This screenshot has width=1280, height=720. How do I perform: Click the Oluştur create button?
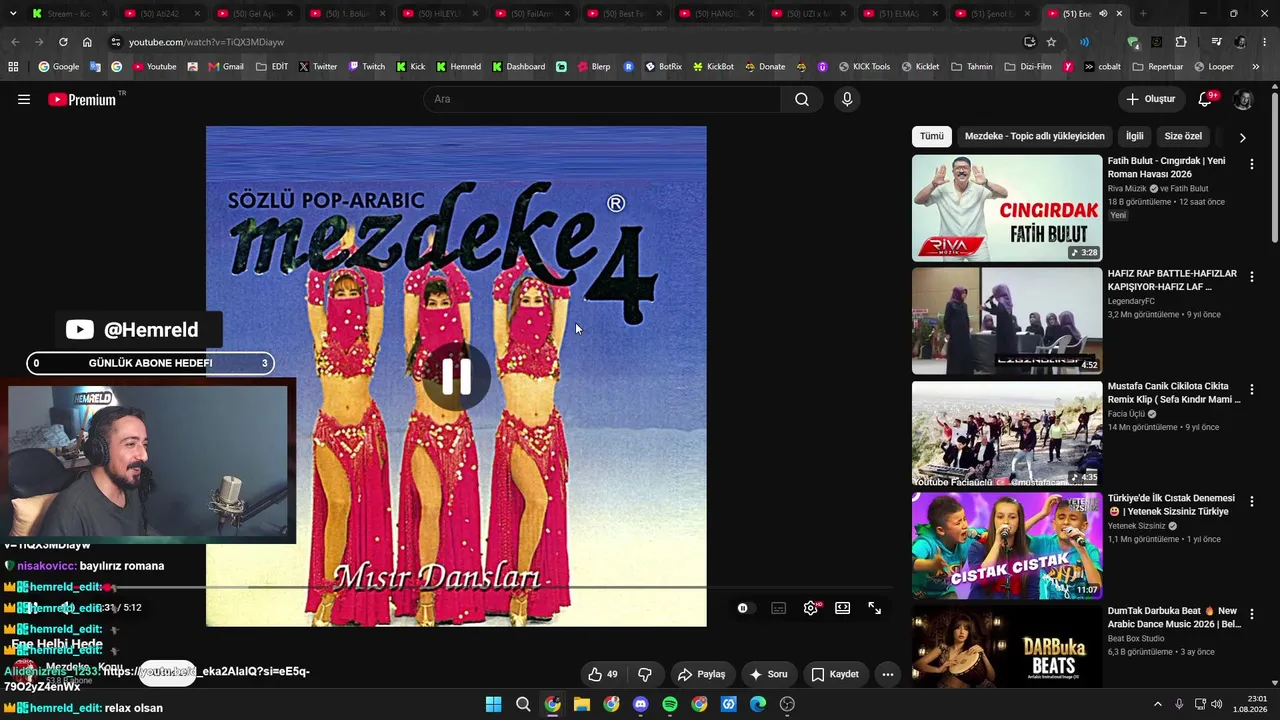point(1151,99)
